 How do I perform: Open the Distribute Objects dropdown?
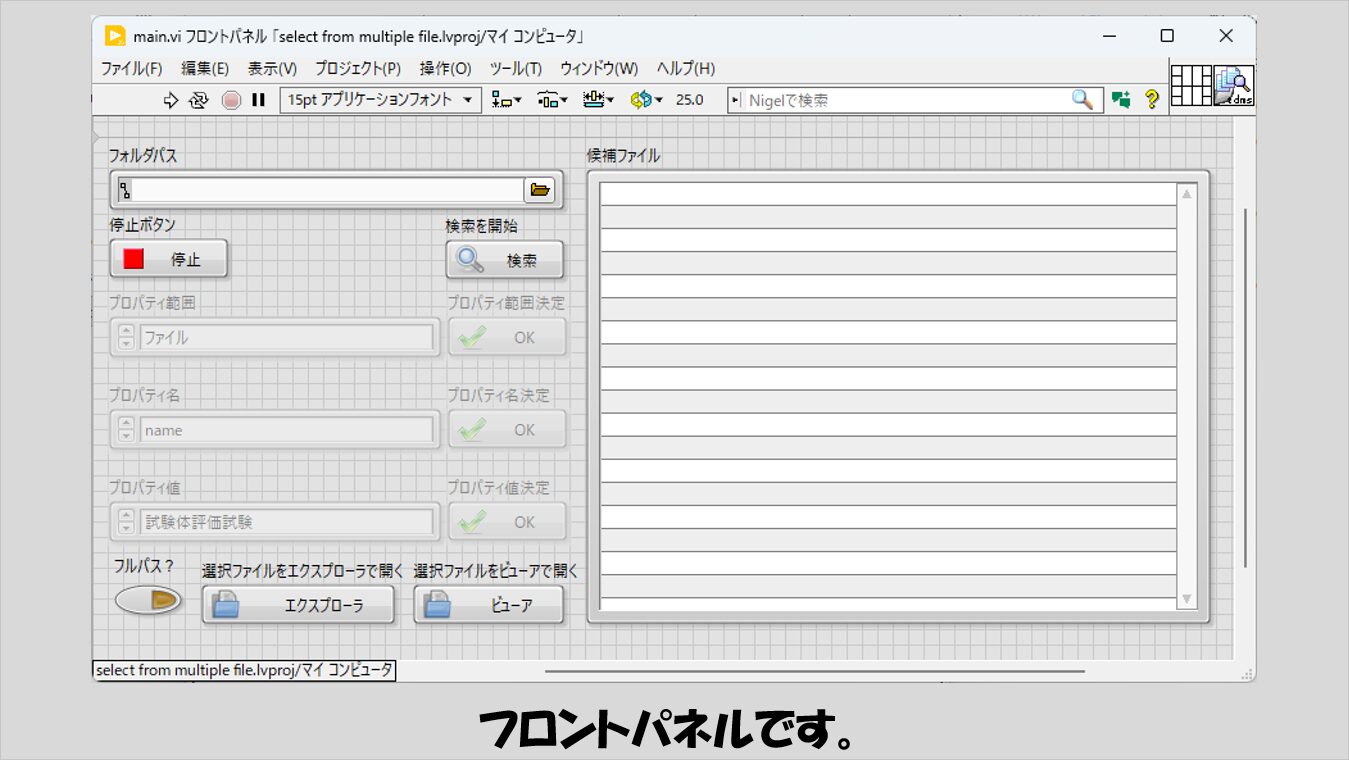tap(552, 100)
